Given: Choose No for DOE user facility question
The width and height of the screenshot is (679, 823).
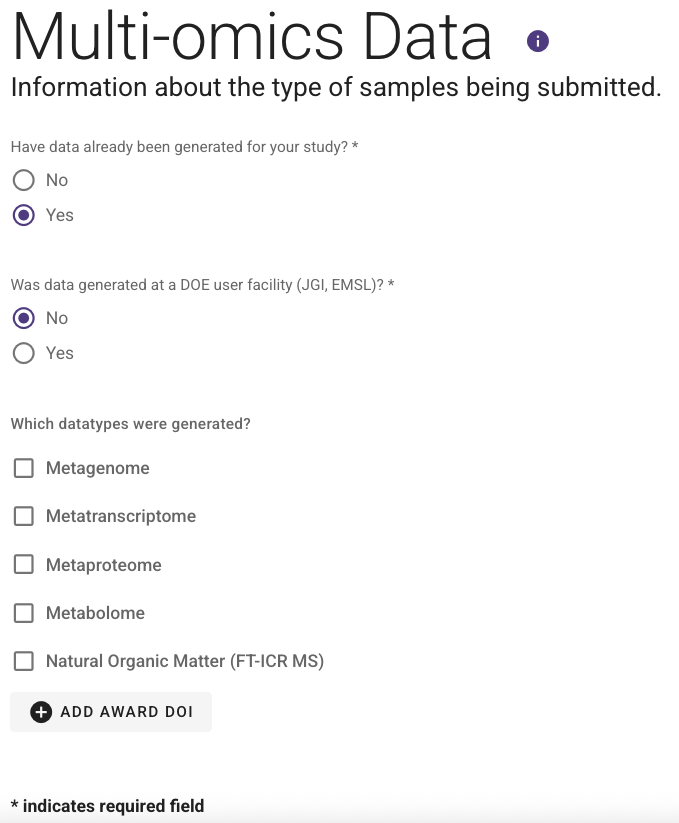Looking at the screenshot, I should tap(24, 318).
